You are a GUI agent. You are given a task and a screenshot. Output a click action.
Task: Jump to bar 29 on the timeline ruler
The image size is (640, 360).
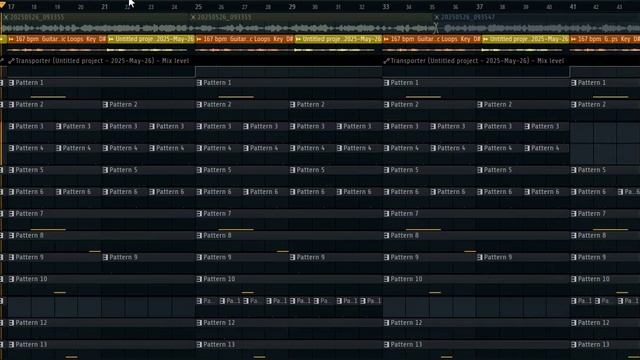[x=292, y=7]
